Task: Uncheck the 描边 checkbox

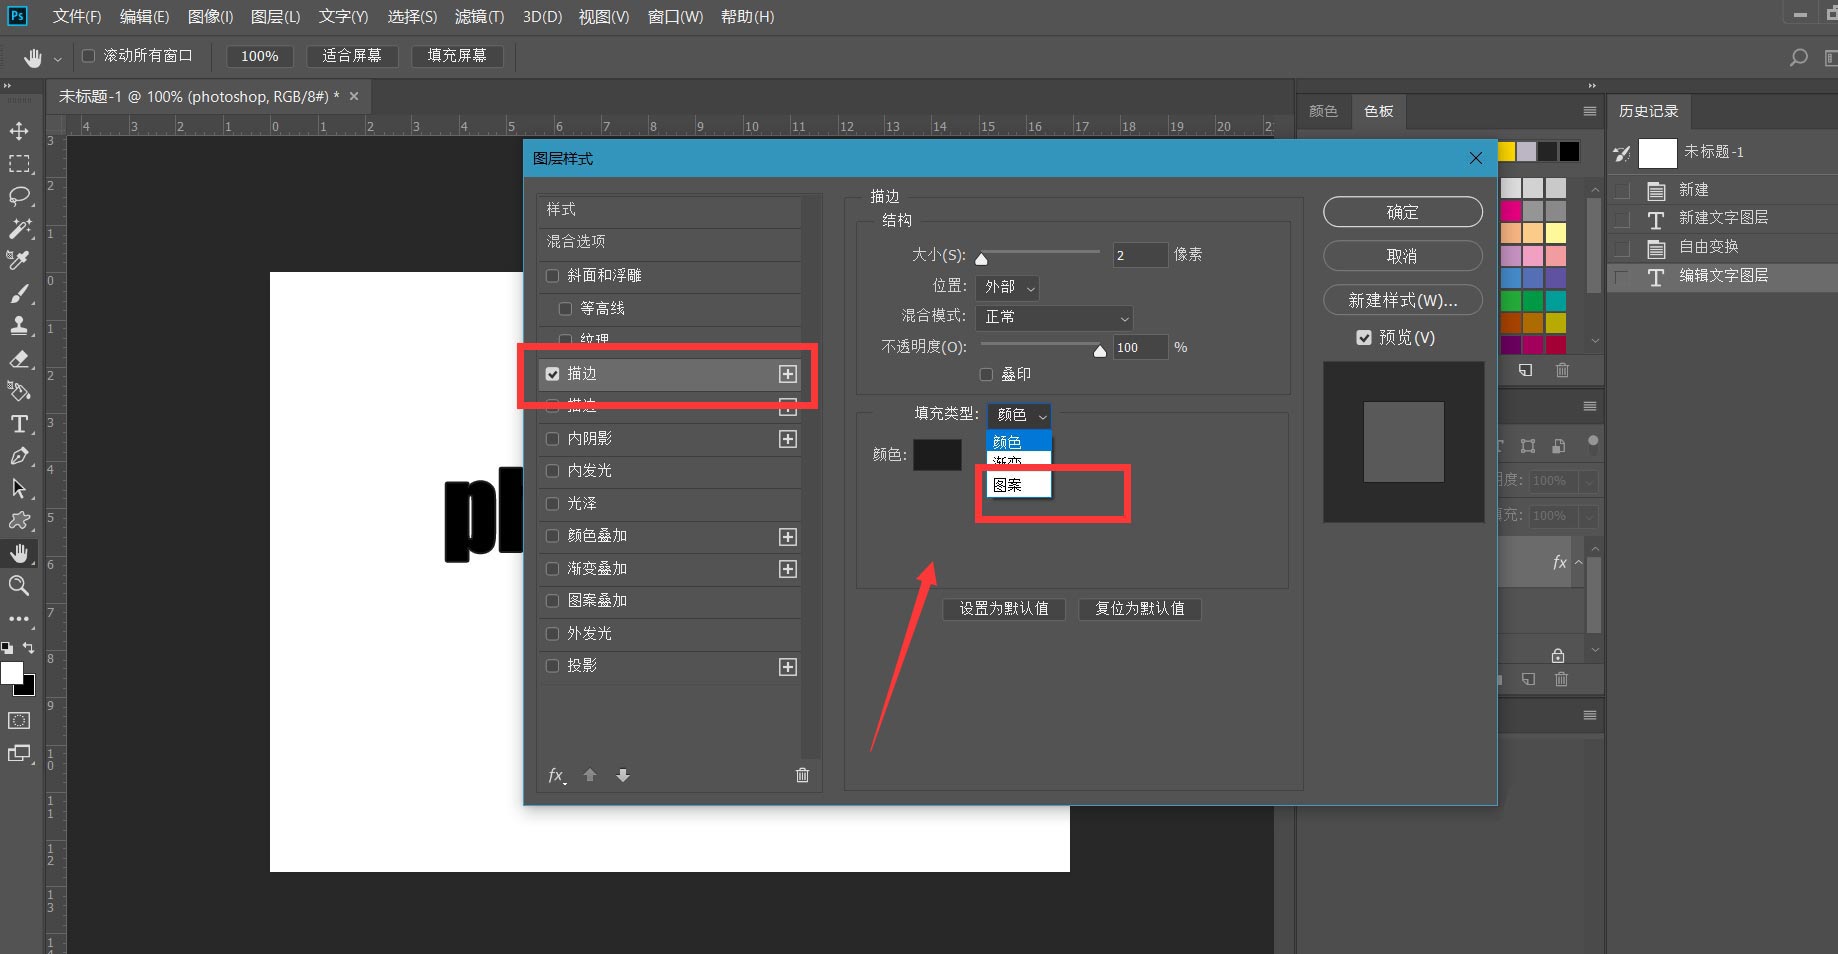Action: click(552, 374)
